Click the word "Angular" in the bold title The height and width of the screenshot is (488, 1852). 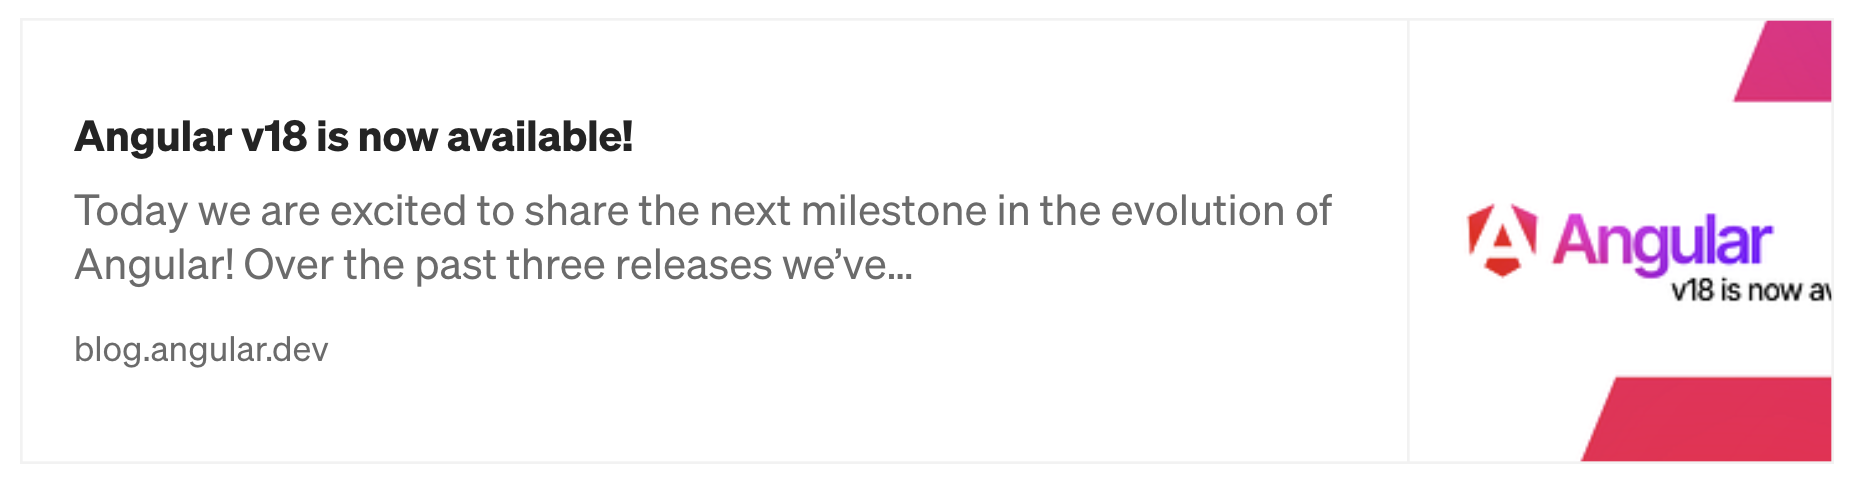click(x=152, y=137)
